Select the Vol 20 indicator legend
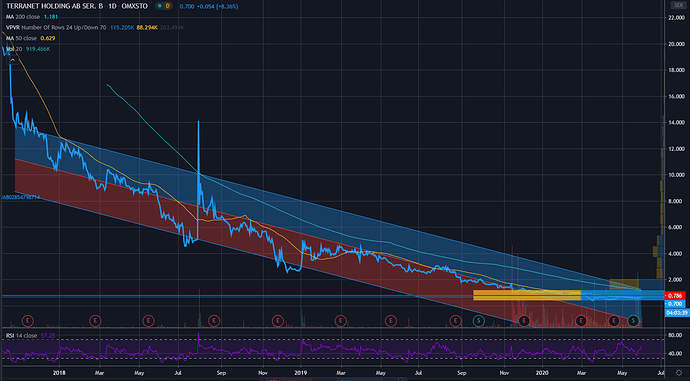Image resolution: width=690 pixels, height=381 pixels. point(14,49)
